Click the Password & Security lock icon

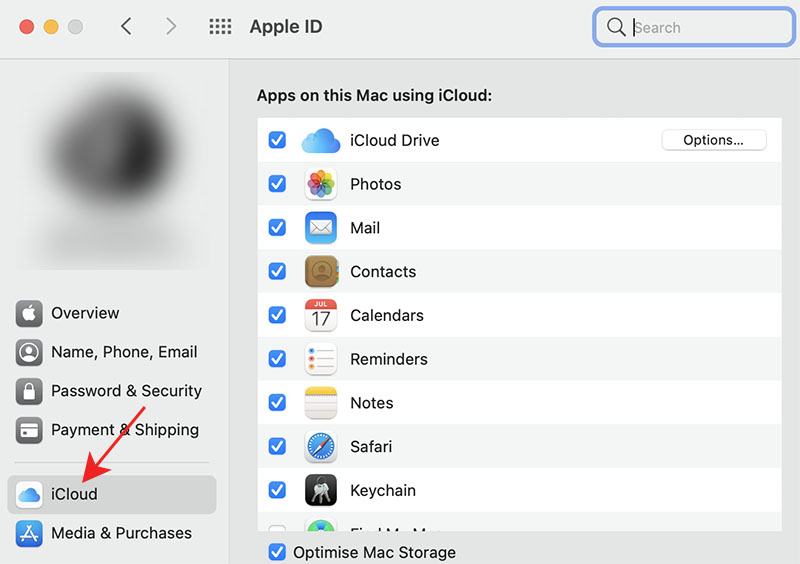tap(29, 391)
